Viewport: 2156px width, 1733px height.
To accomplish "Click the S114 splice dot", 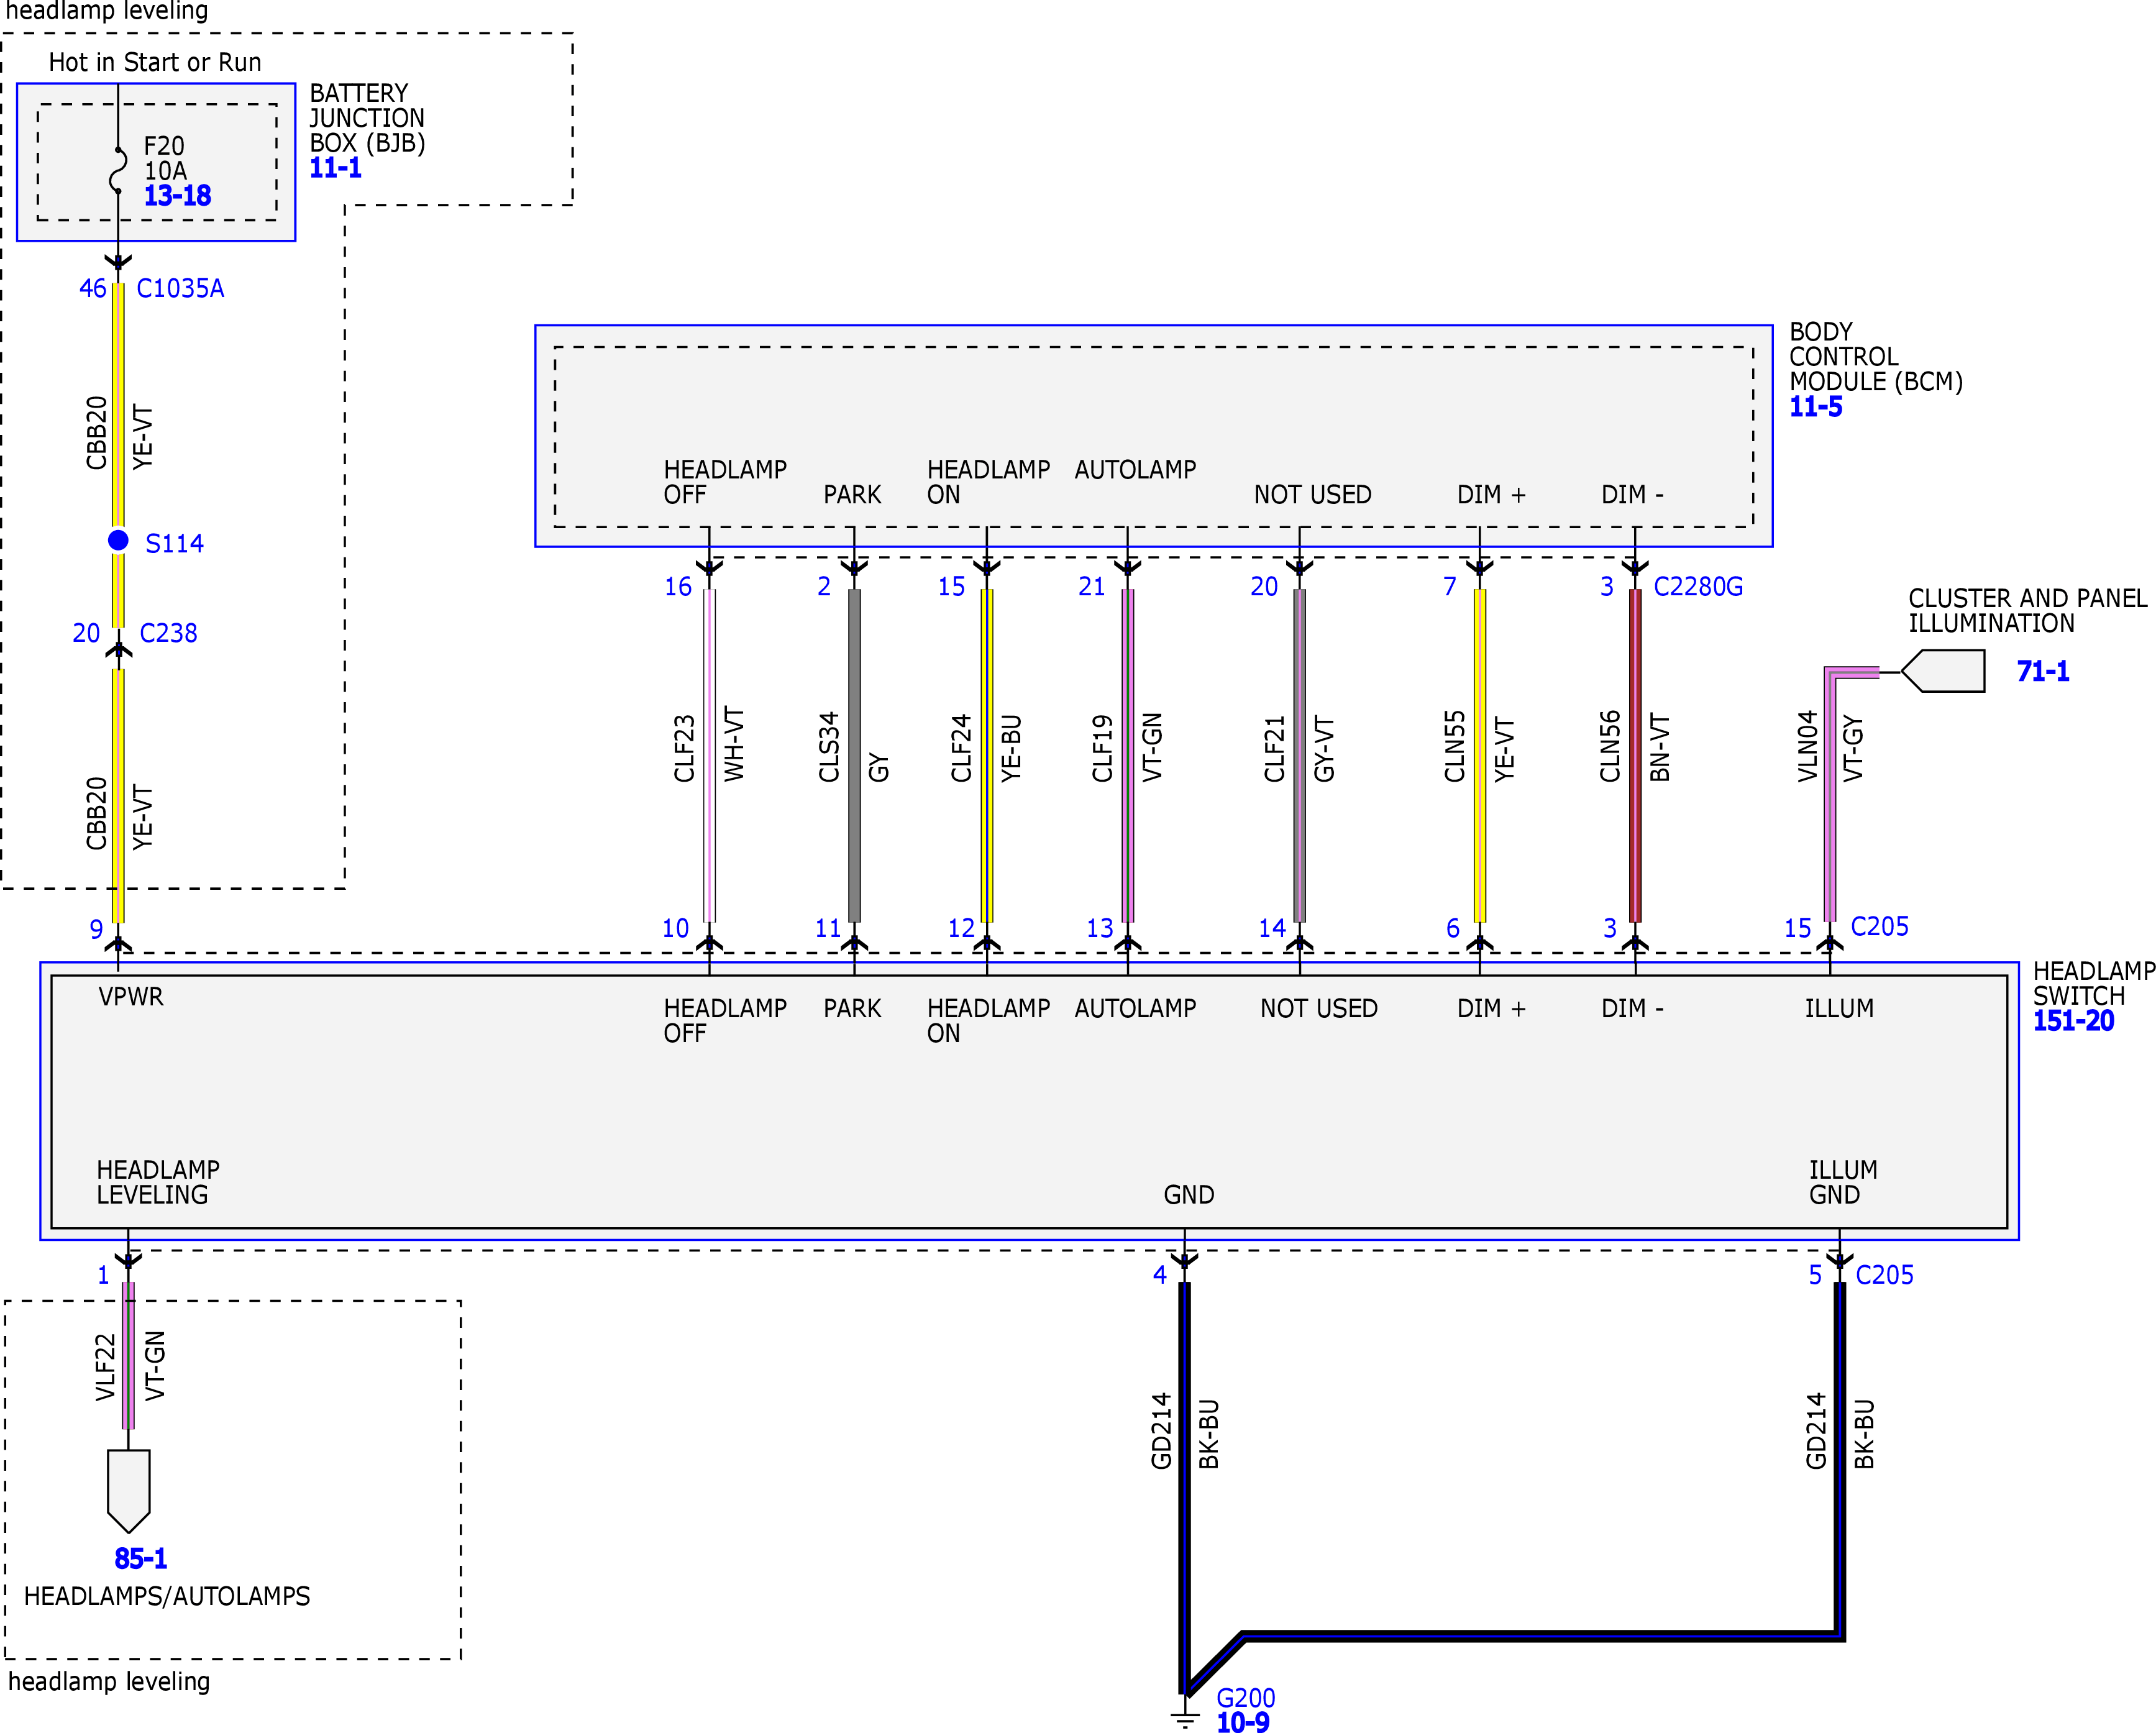I will 118,540.
